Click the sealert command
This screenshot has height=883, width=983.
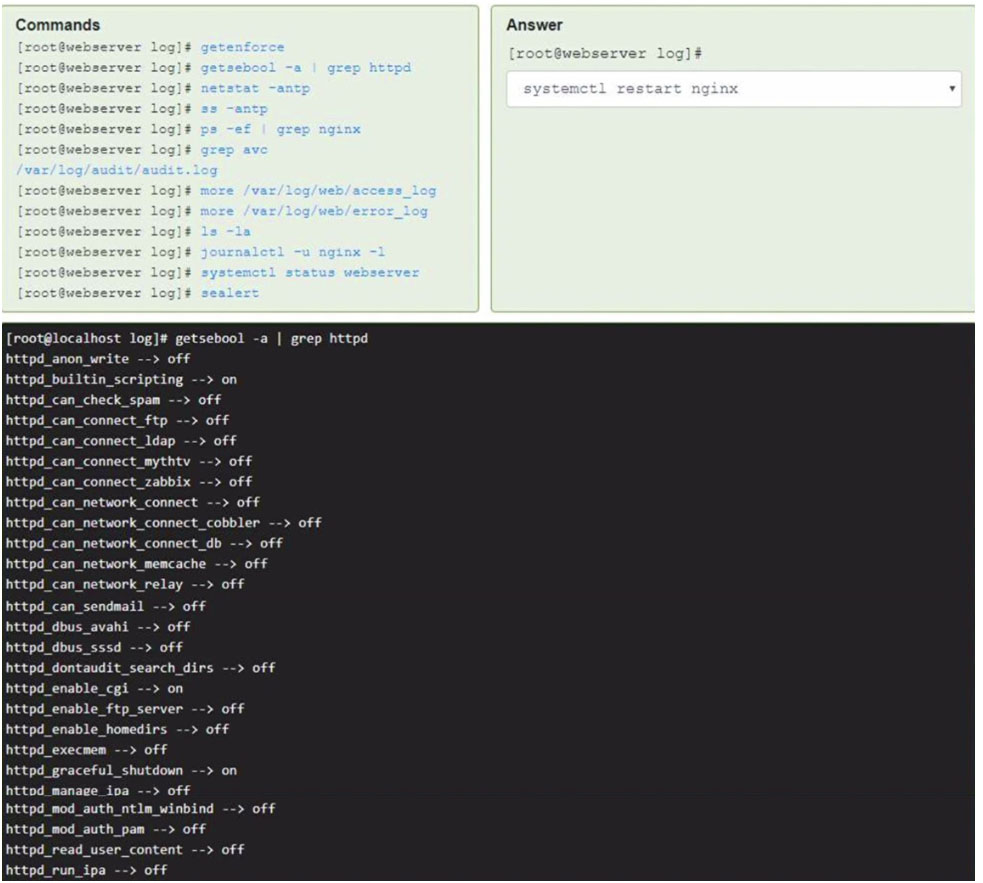tap(229, 293)
